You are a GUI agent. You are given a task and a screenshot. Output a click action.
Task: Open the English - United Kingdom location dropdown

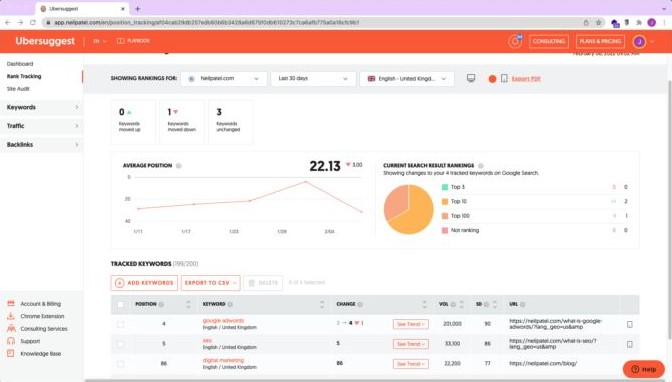(407, 79)
